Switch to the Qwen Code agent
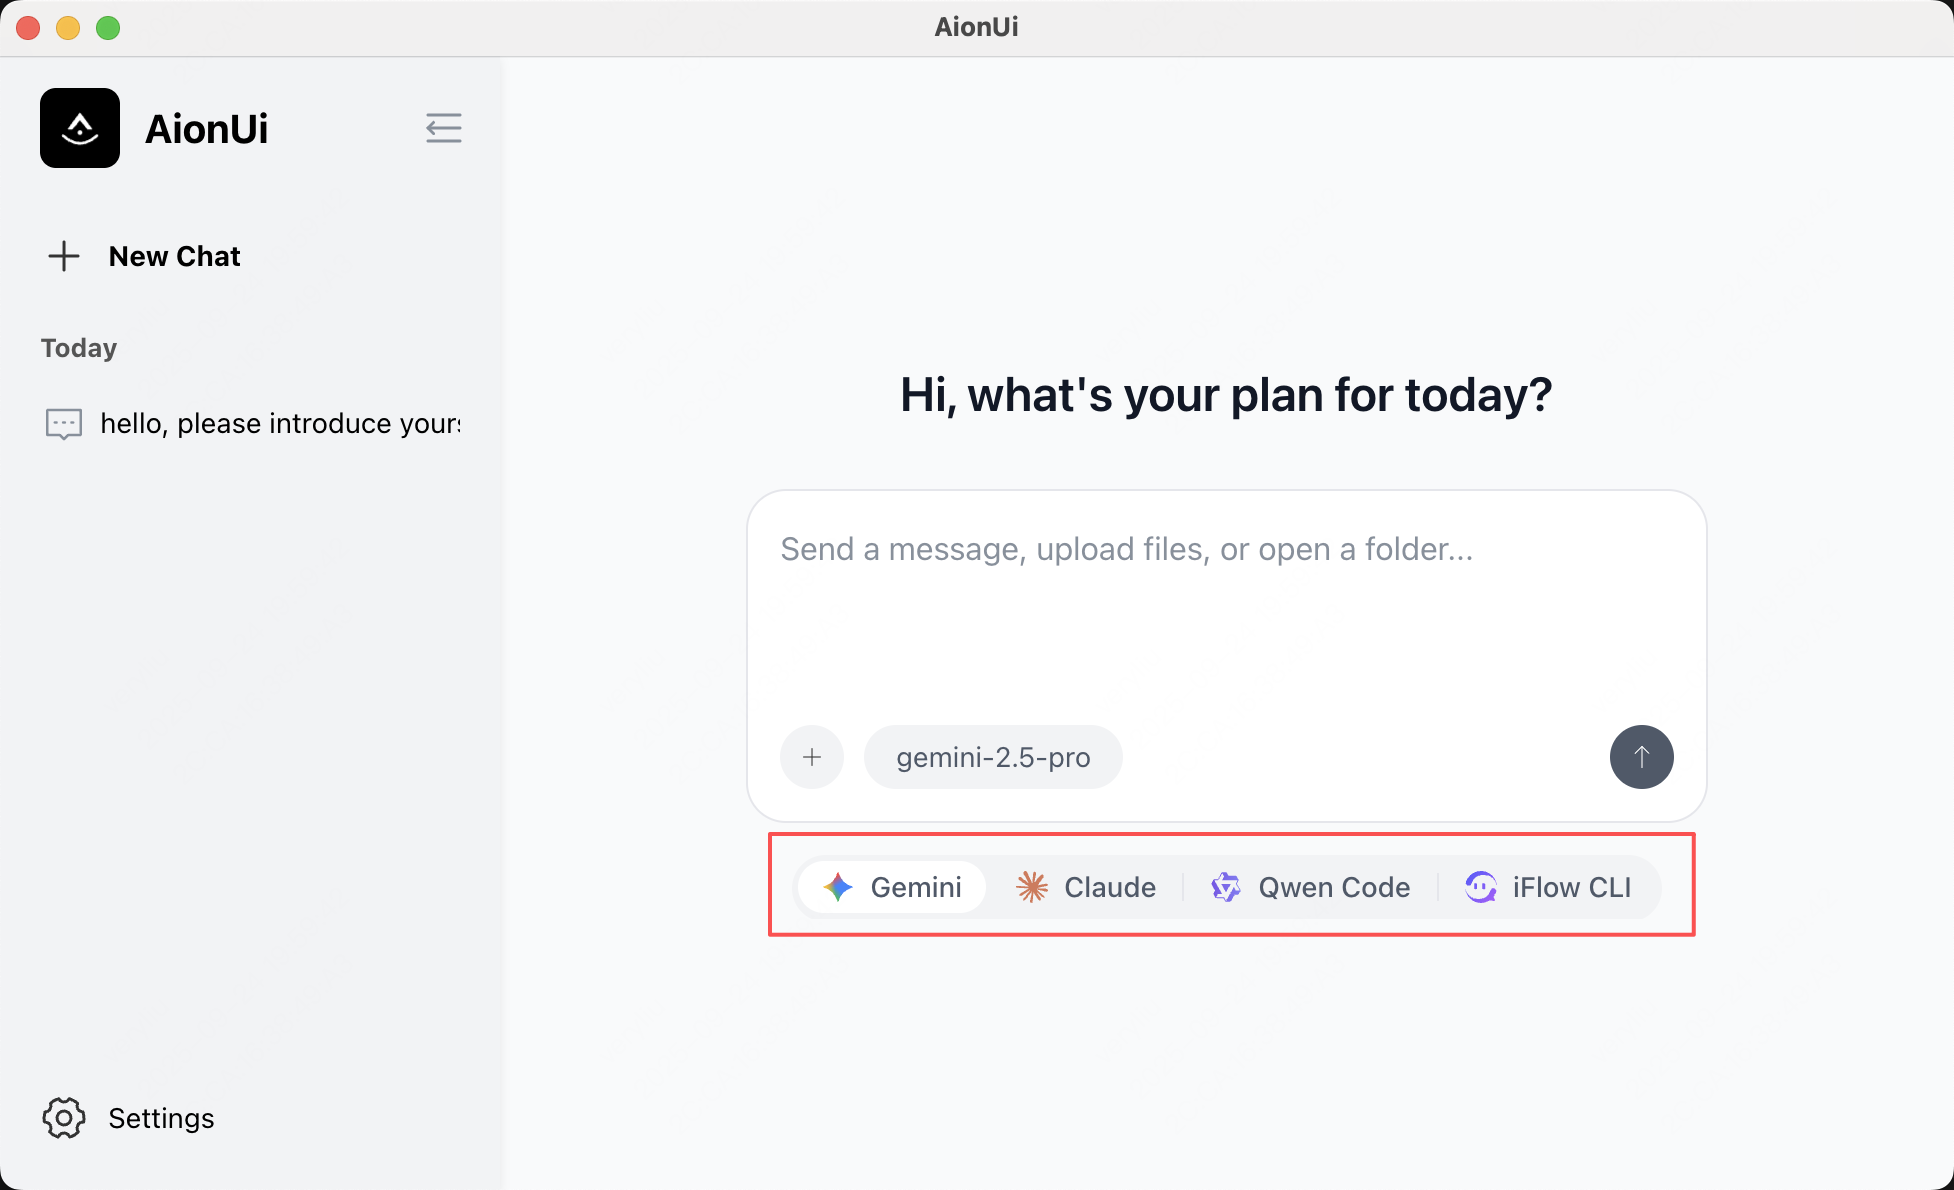 (x=1311, y=887)
